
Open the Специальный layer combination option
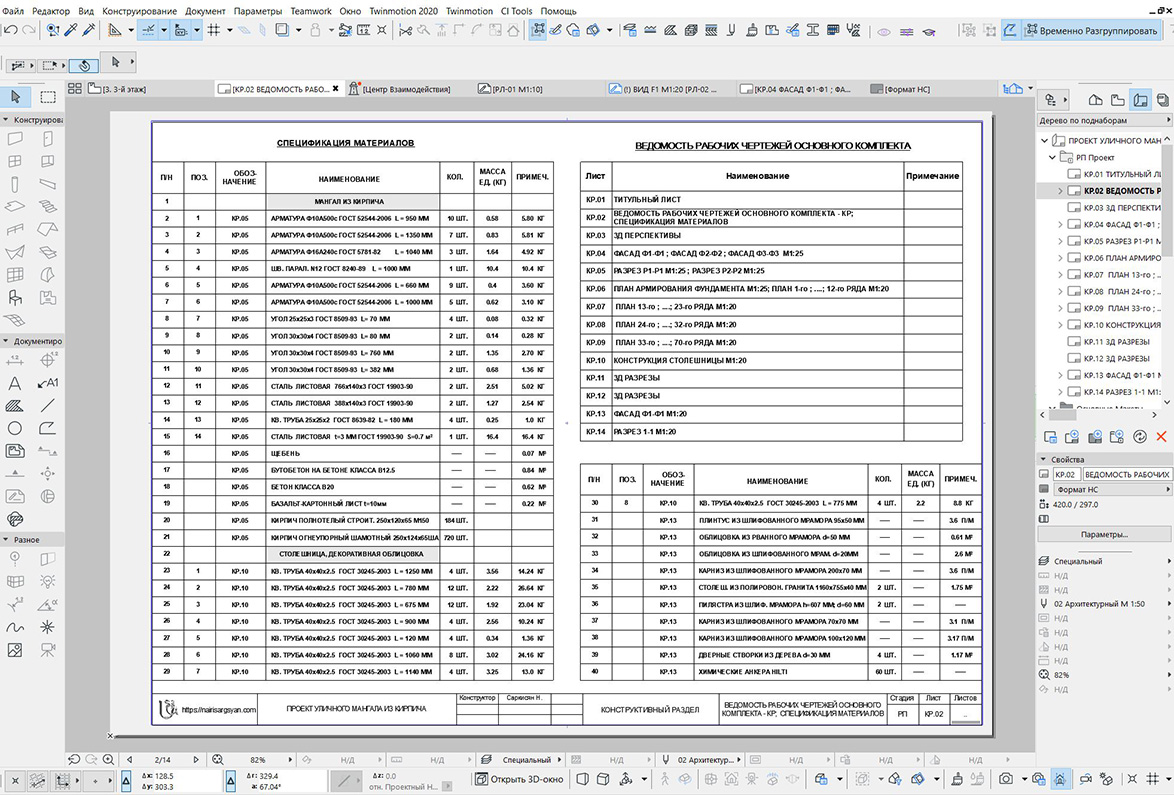[1104, 561]
